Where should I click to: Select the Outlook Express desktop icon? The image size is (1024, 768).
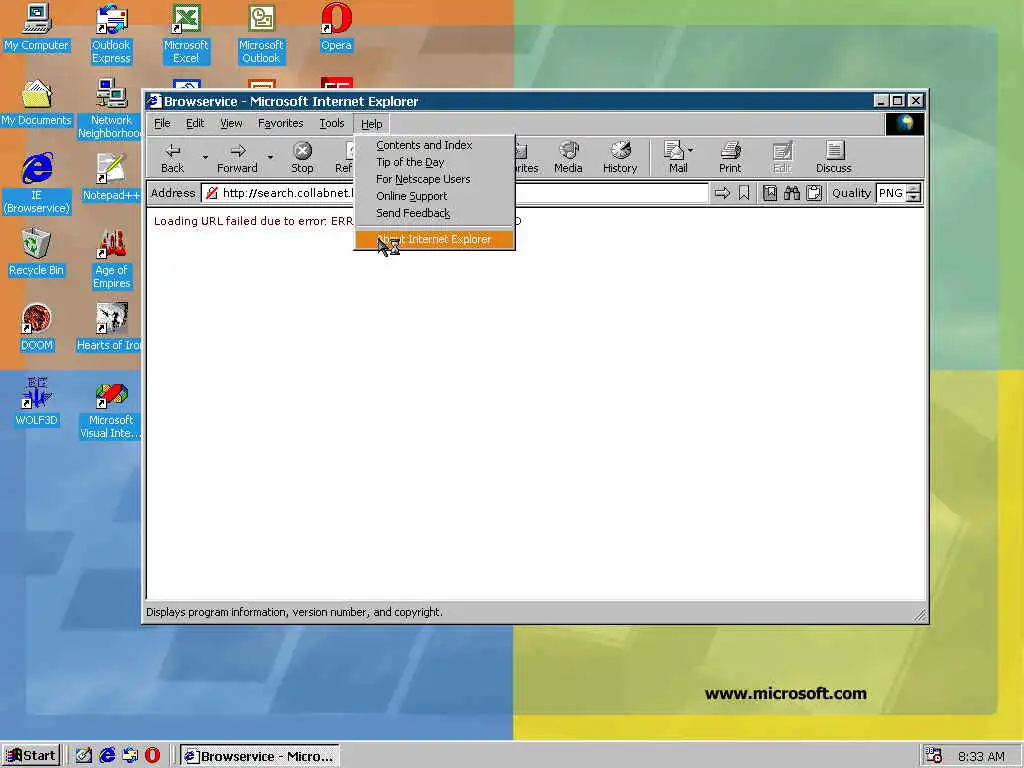coord(111,34)
